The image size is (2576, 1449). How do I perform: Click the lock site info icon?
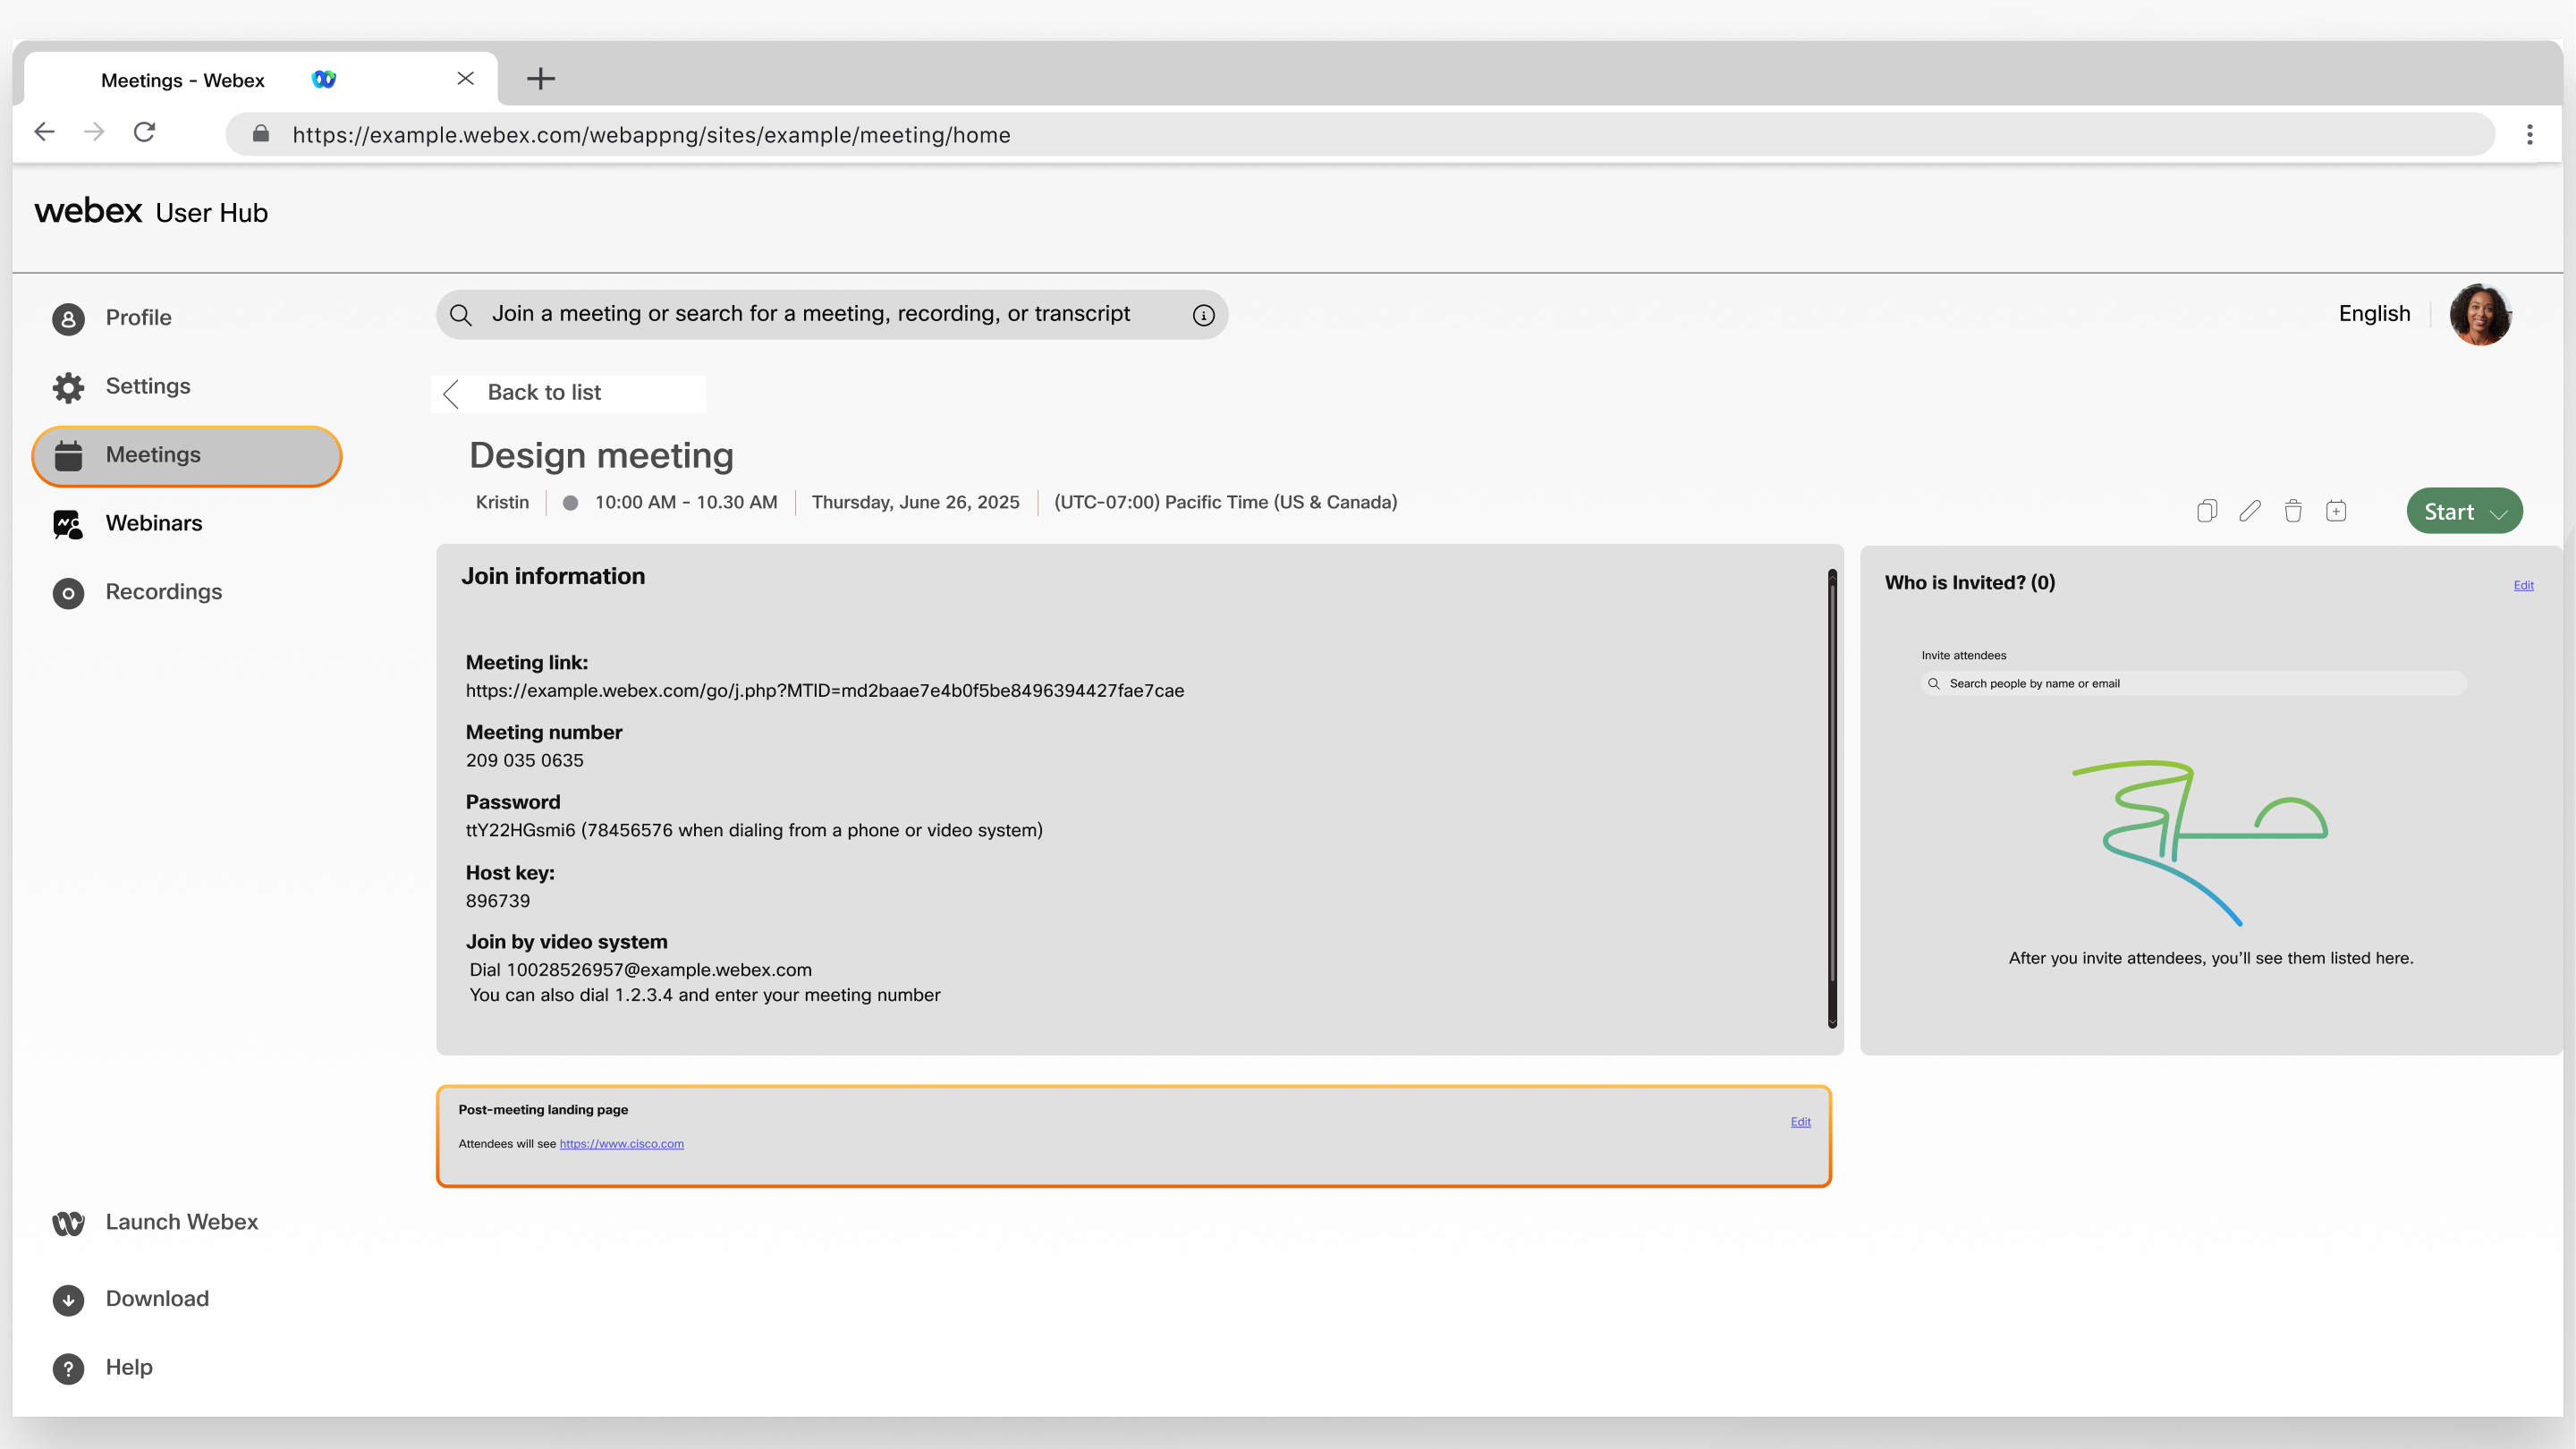point(260,133)
